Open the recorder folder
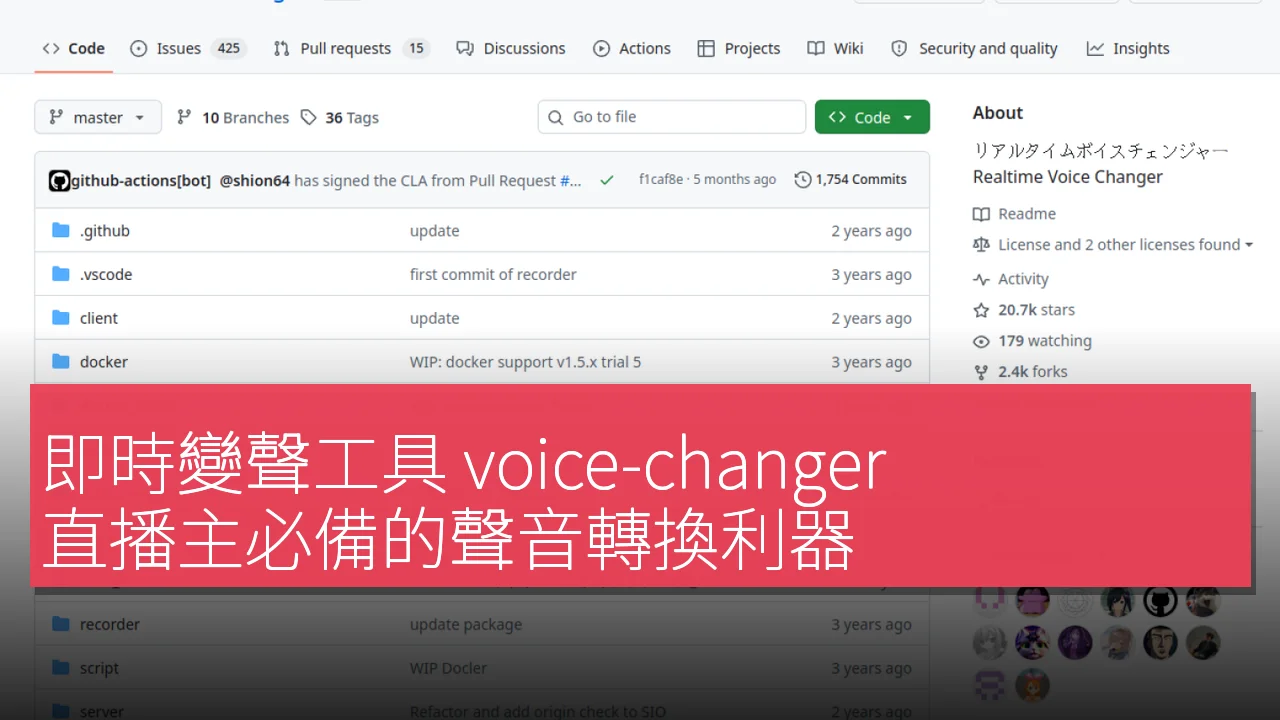Viewport: 1280px width, 720px height. (x=110, y=625)
